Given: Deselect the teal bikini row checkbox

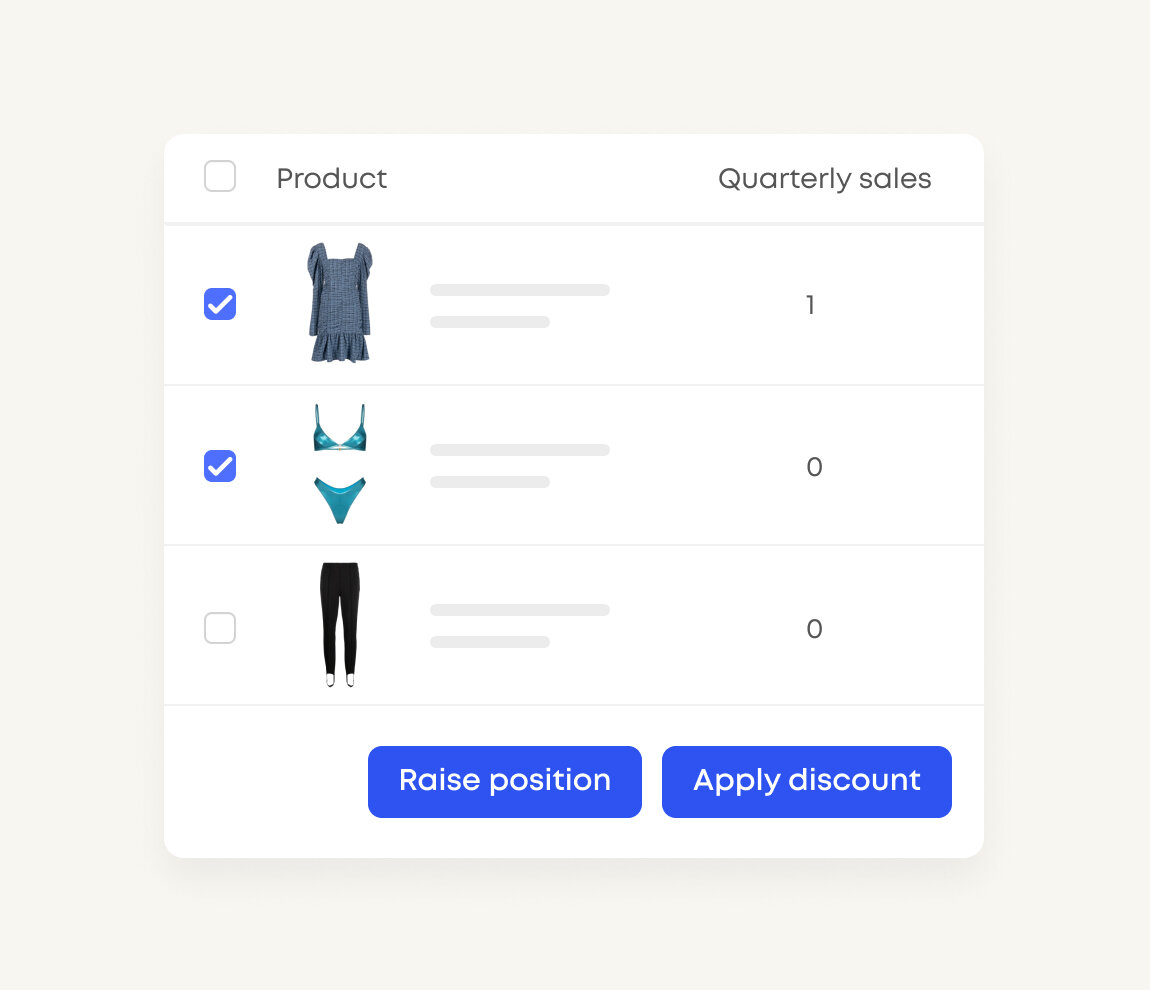Looking at the screenshot, I should (219, 466).
